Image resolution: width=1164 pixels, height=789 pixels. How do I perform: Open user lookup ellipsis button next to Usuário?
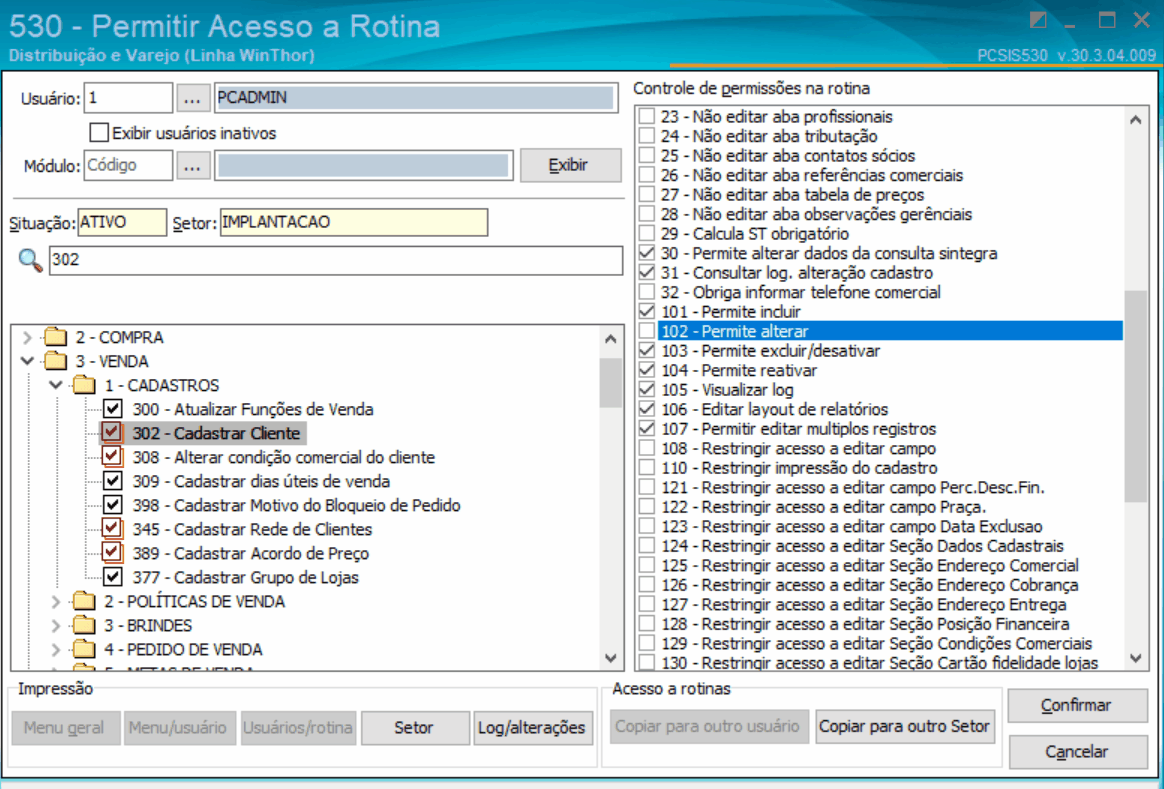[x=192, y=98]
